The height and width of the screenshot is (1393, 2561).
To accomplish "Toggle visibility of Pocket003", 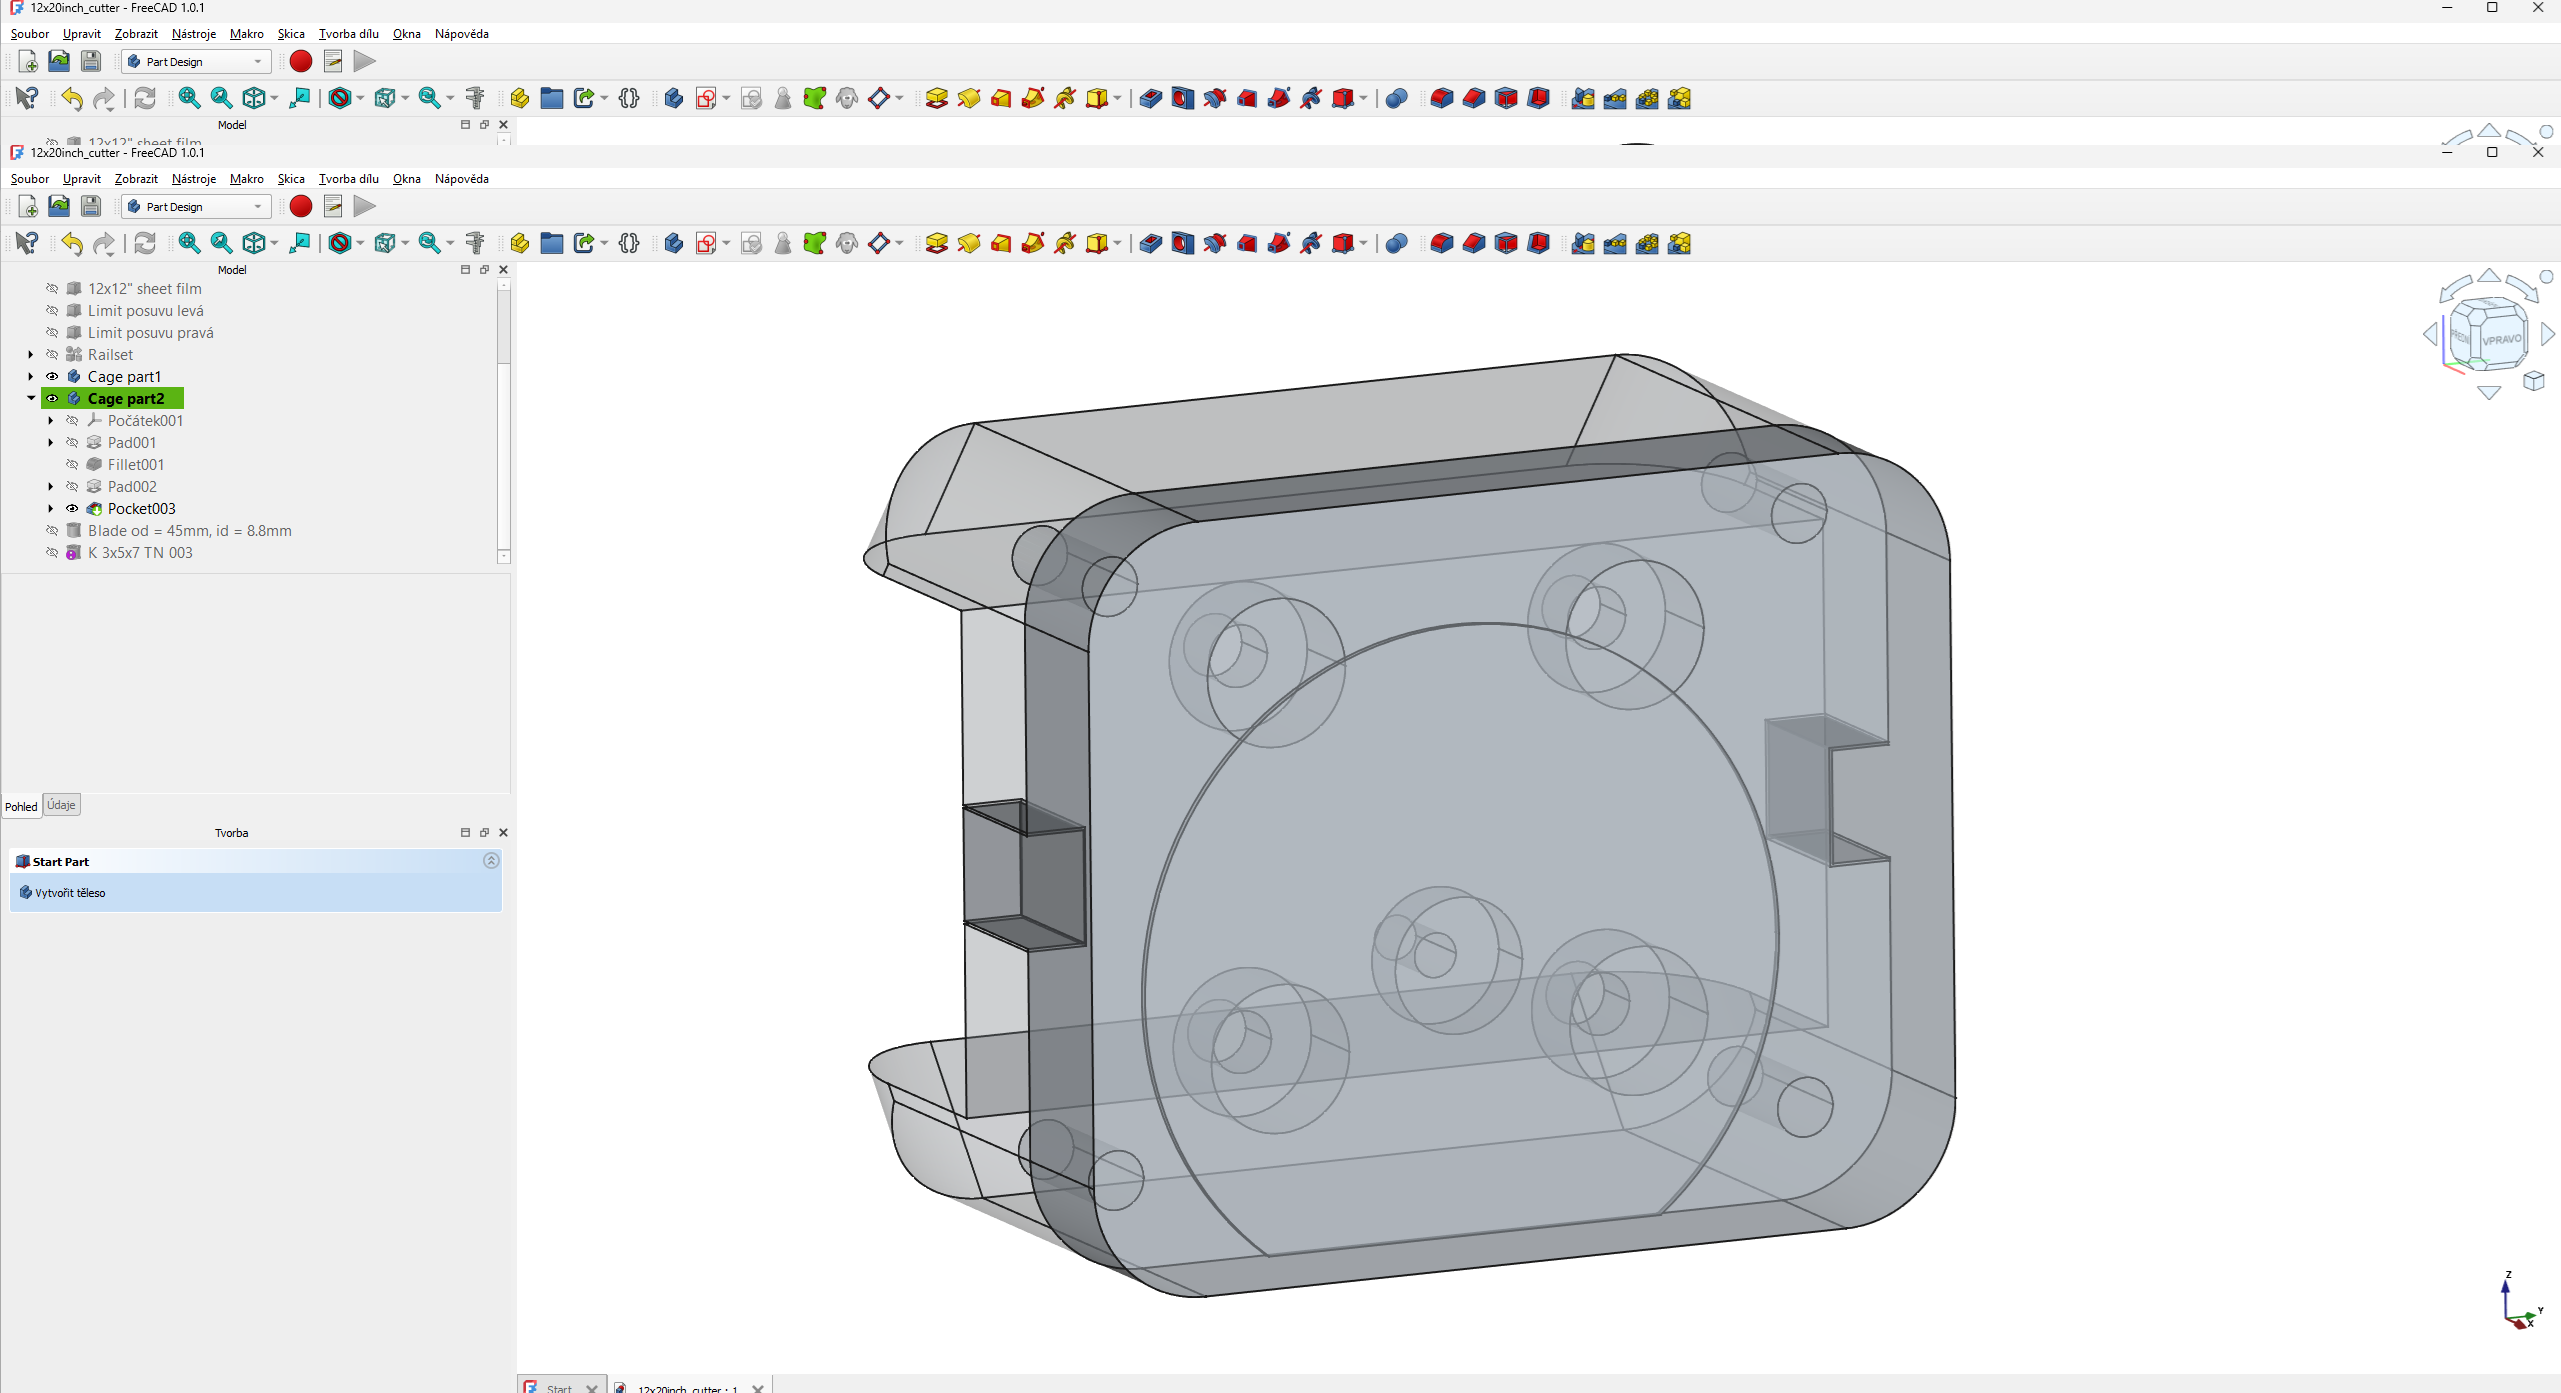I will [x=72, y=509].
